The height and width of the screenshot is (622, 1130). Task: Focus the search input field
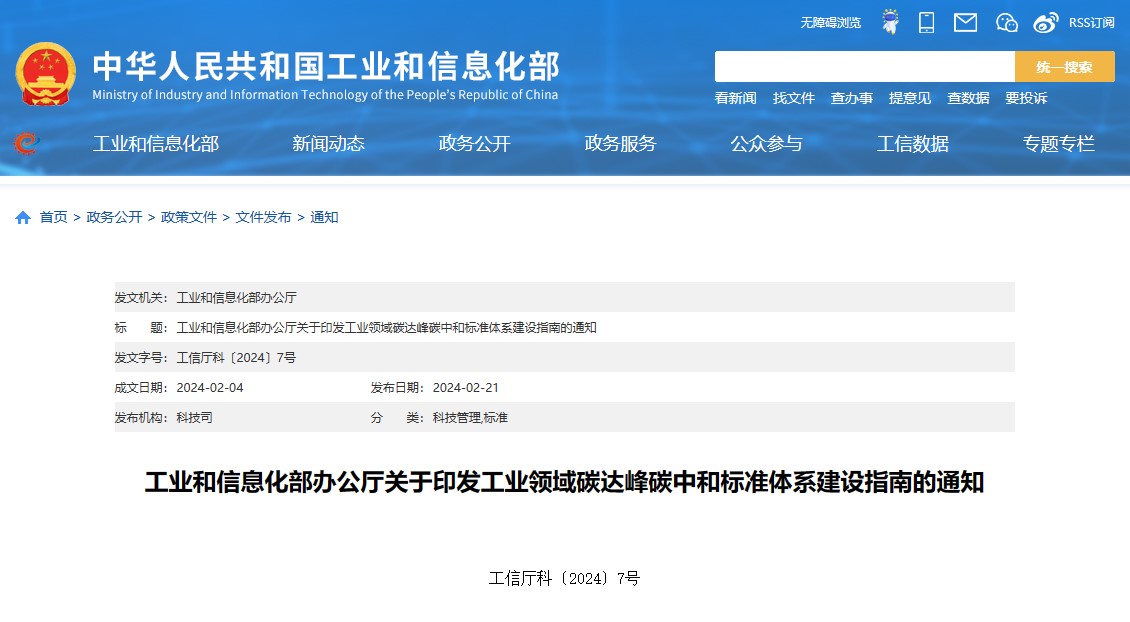click(x=864, y=67)
